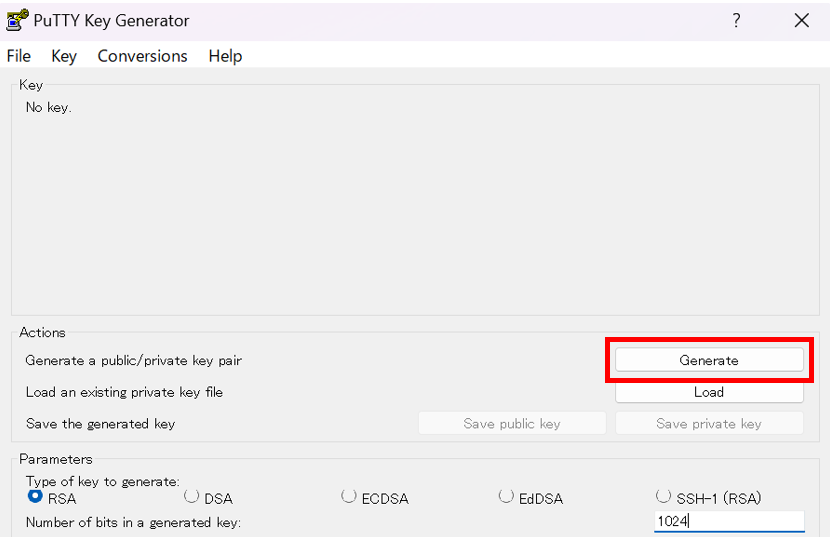Select ECDSA as the key type
830x537 pixels.
pyautogui.click(x=349, y=496)
